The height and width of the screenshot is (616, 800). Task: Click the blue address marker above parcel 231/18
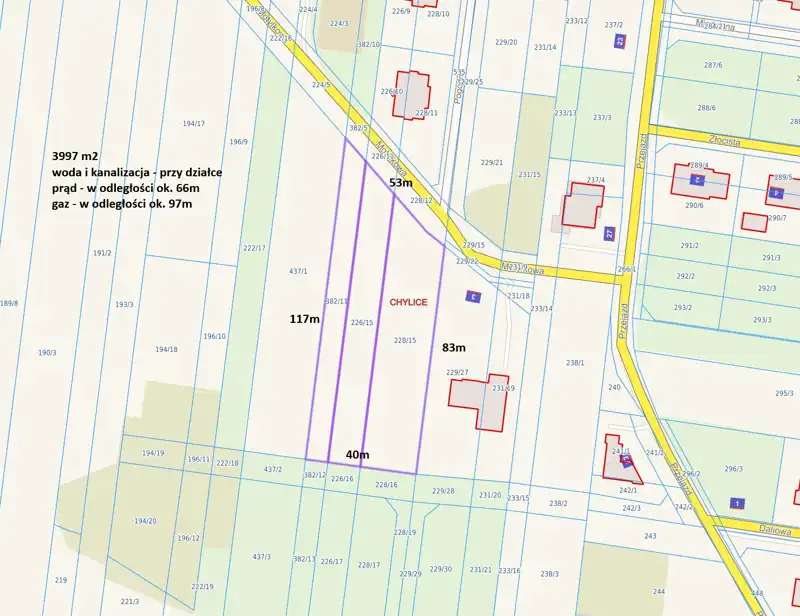[474, 296]
